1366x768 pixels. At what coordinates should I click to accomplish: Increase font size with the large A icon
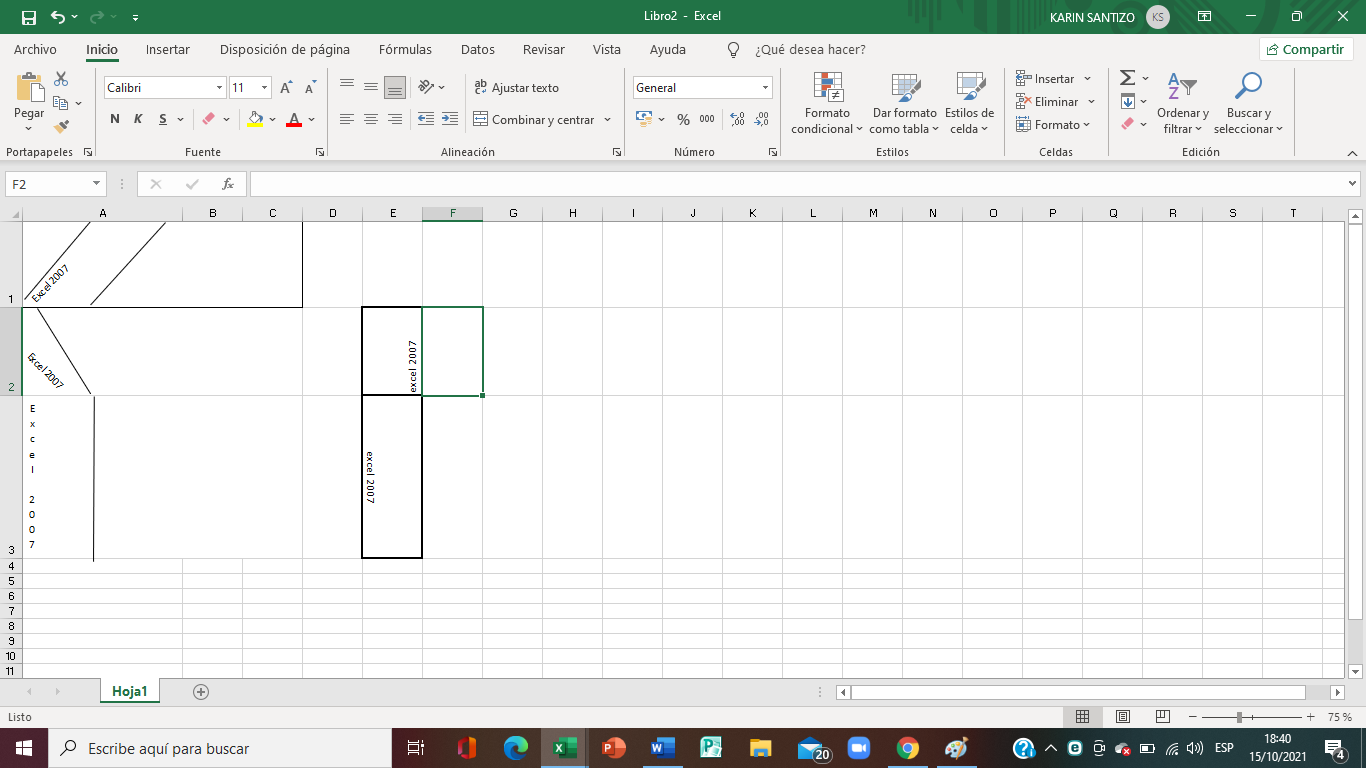pyautogui.click(x=286, y=88)
